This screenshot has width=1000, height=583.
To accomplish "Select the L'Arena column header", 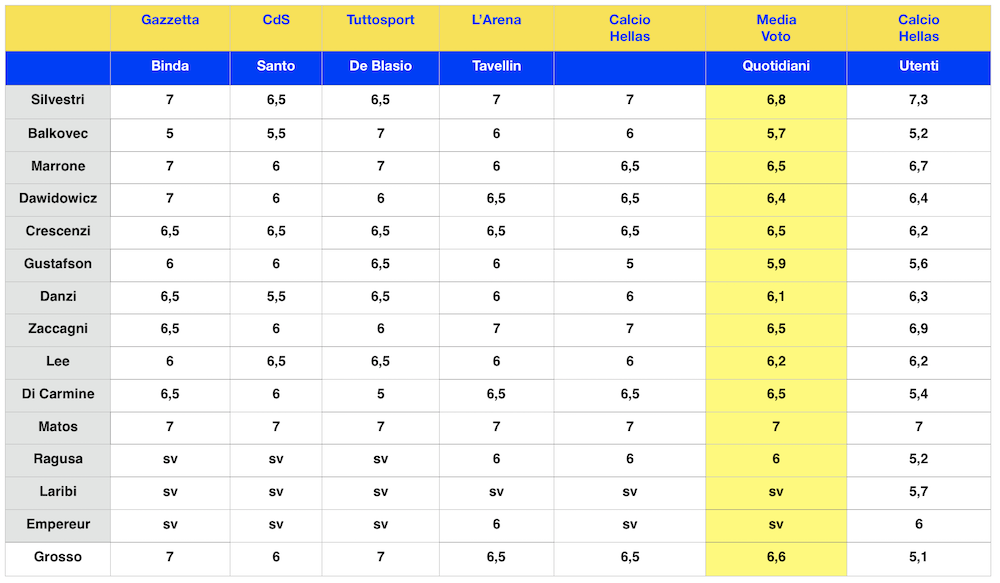I will (496, 20).
